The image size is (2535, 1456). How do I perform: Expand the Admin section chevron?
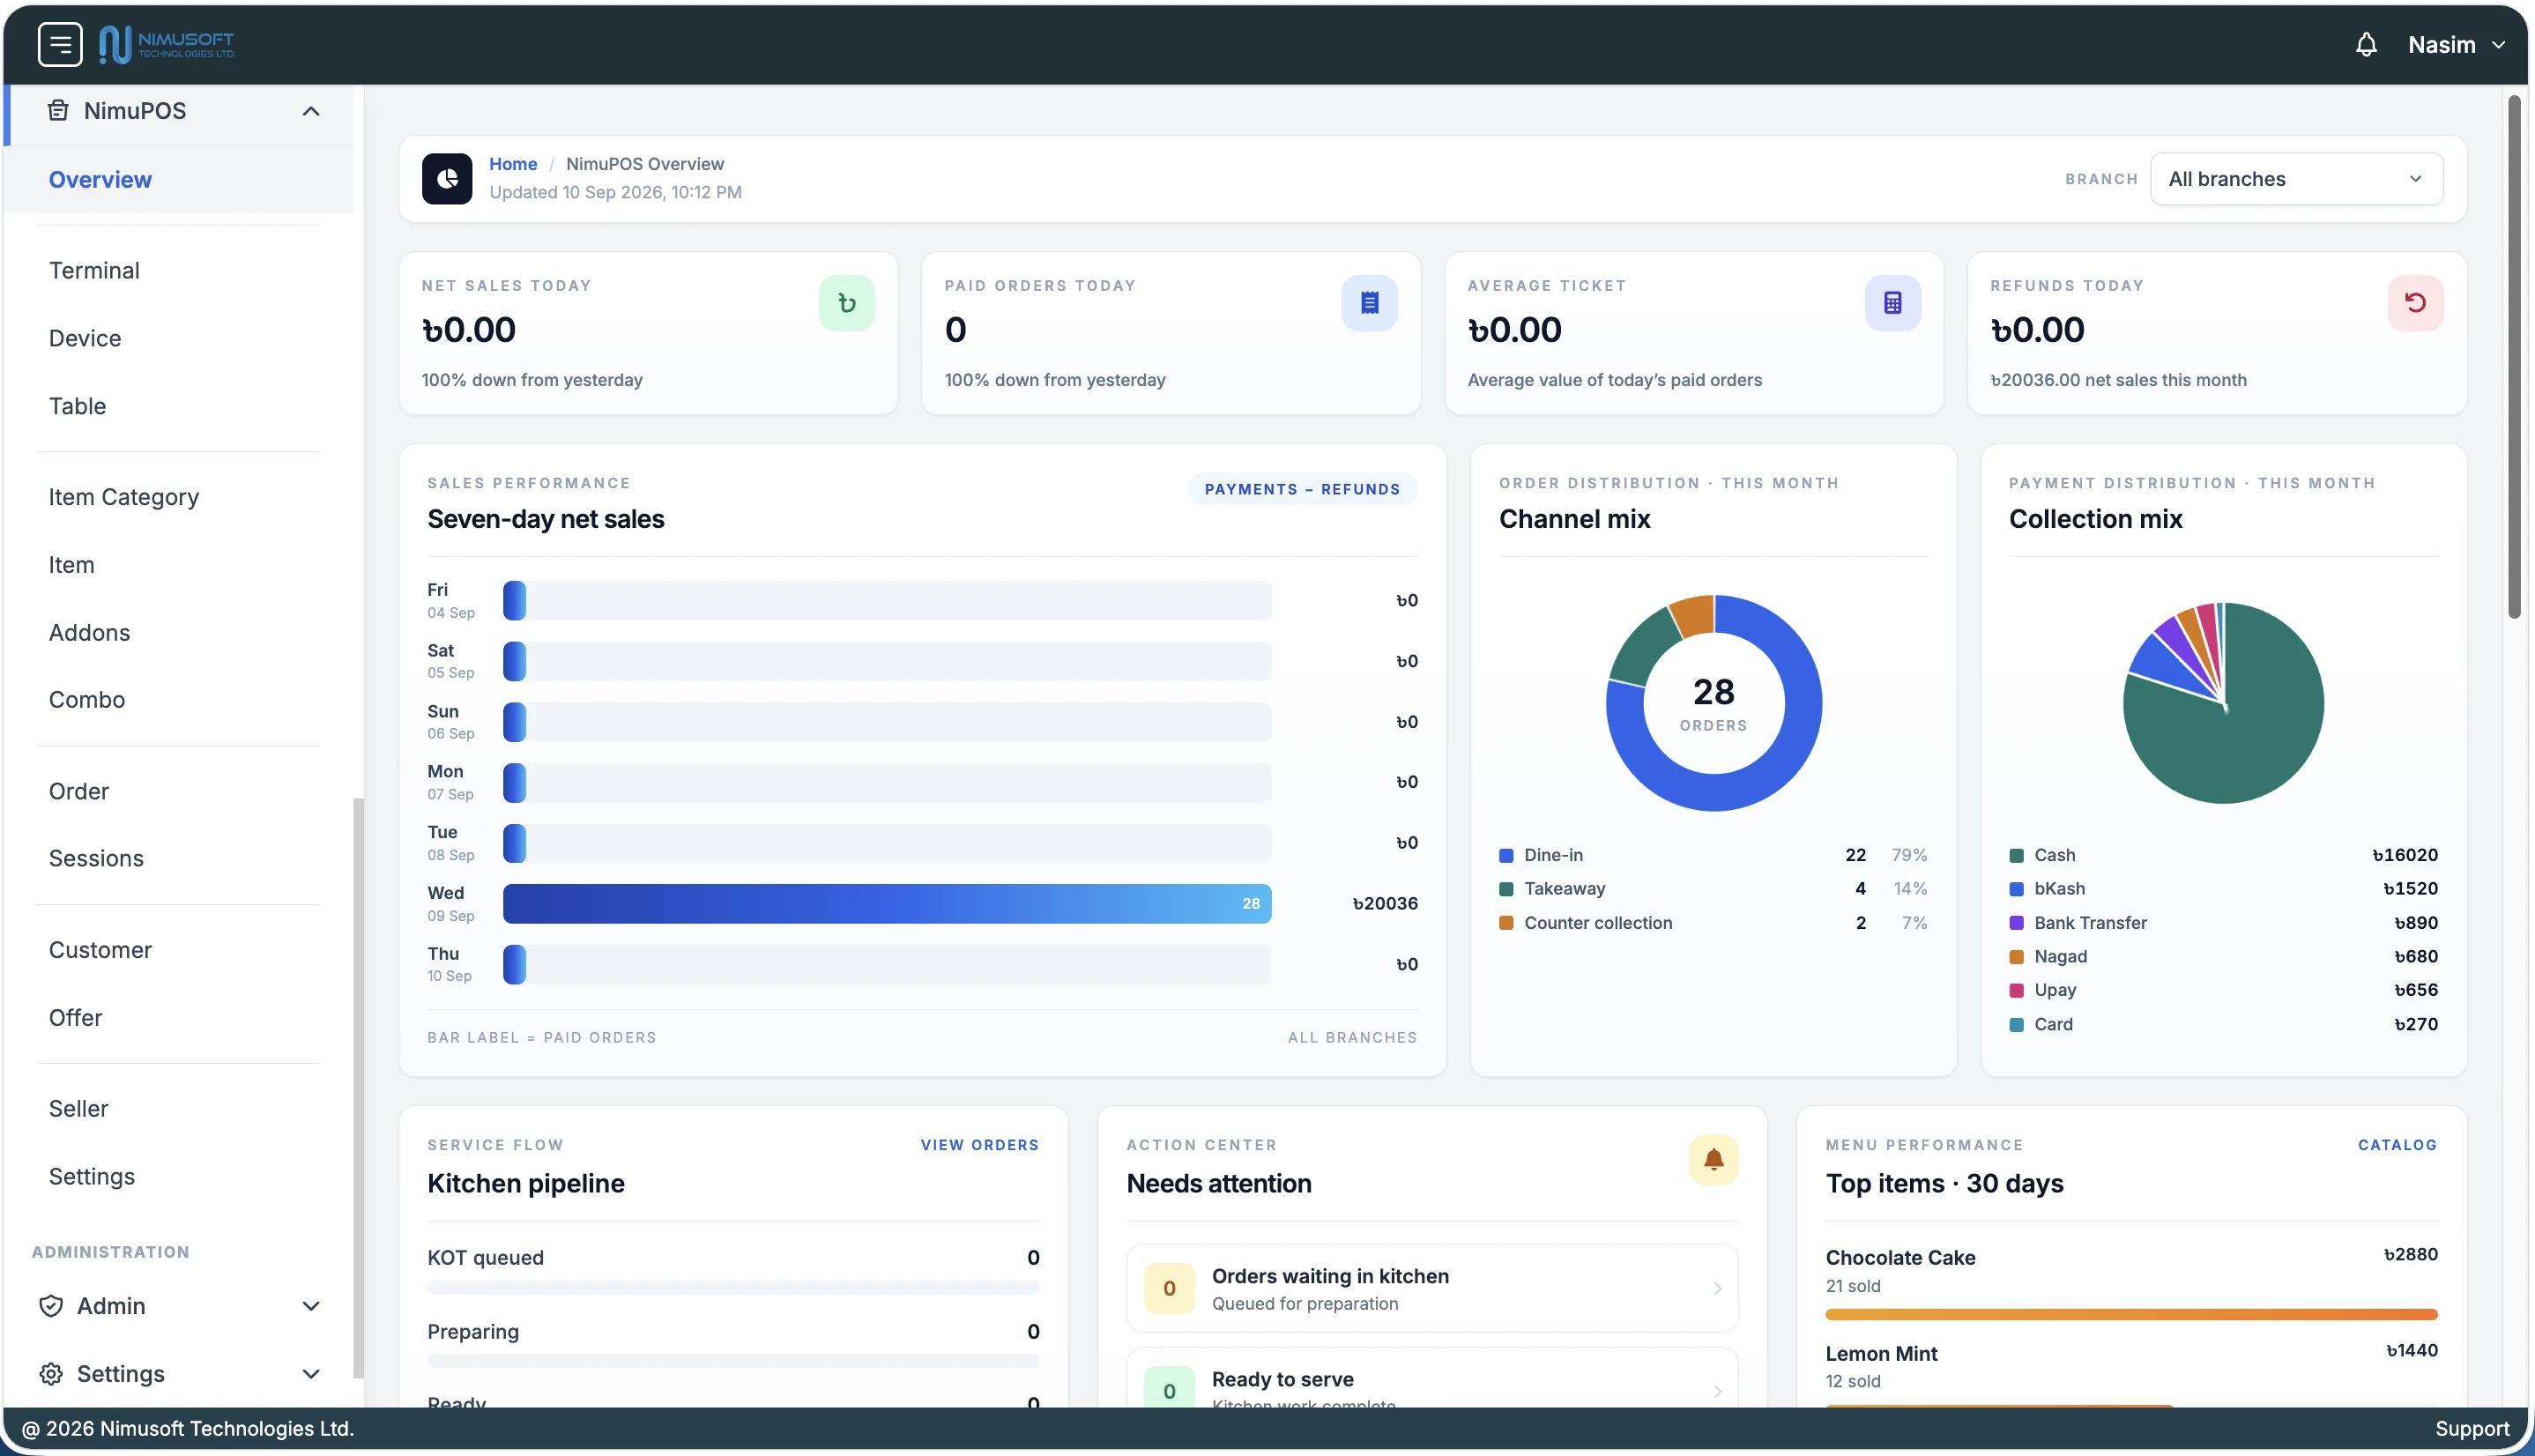311,1306
